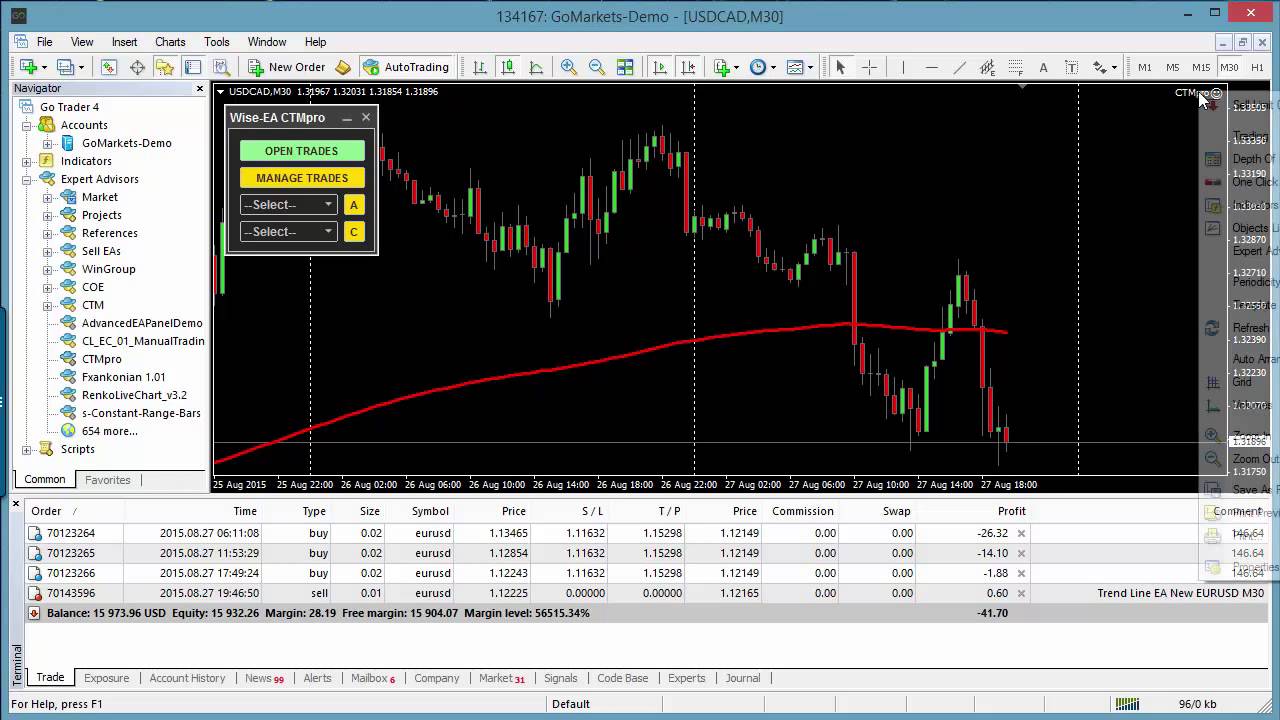
Task: Select CTMpro expert advisor in Navigator
Action: 101,359
